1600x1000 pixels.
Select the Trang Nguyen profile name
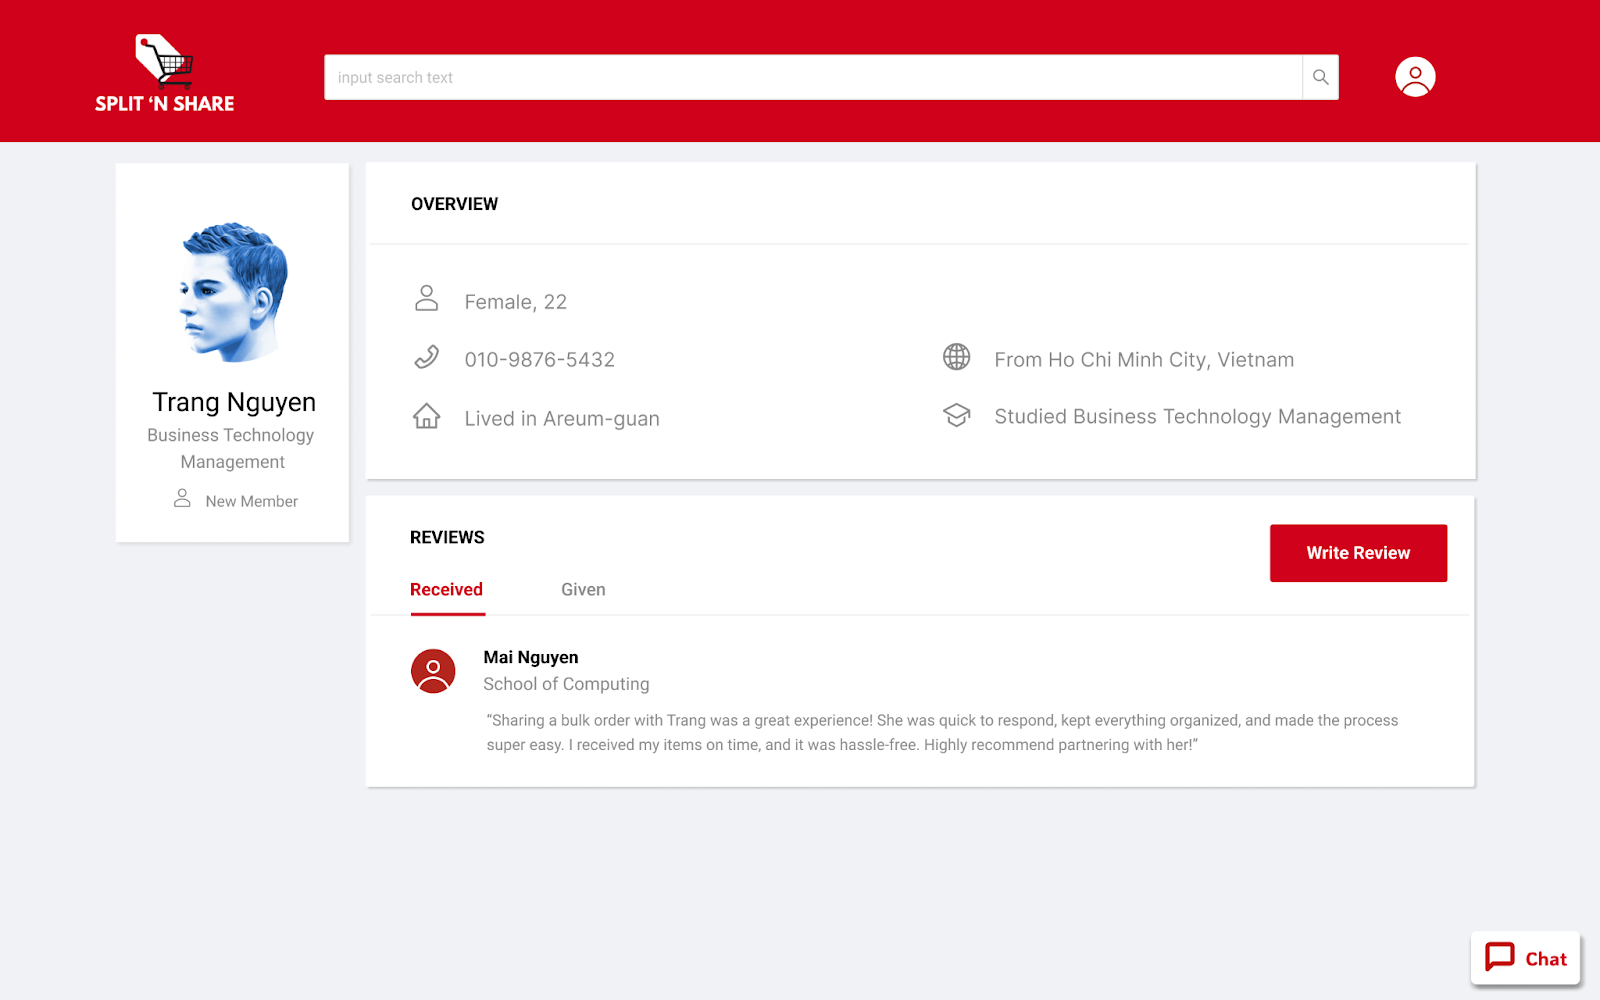click(x=234, y=402)
